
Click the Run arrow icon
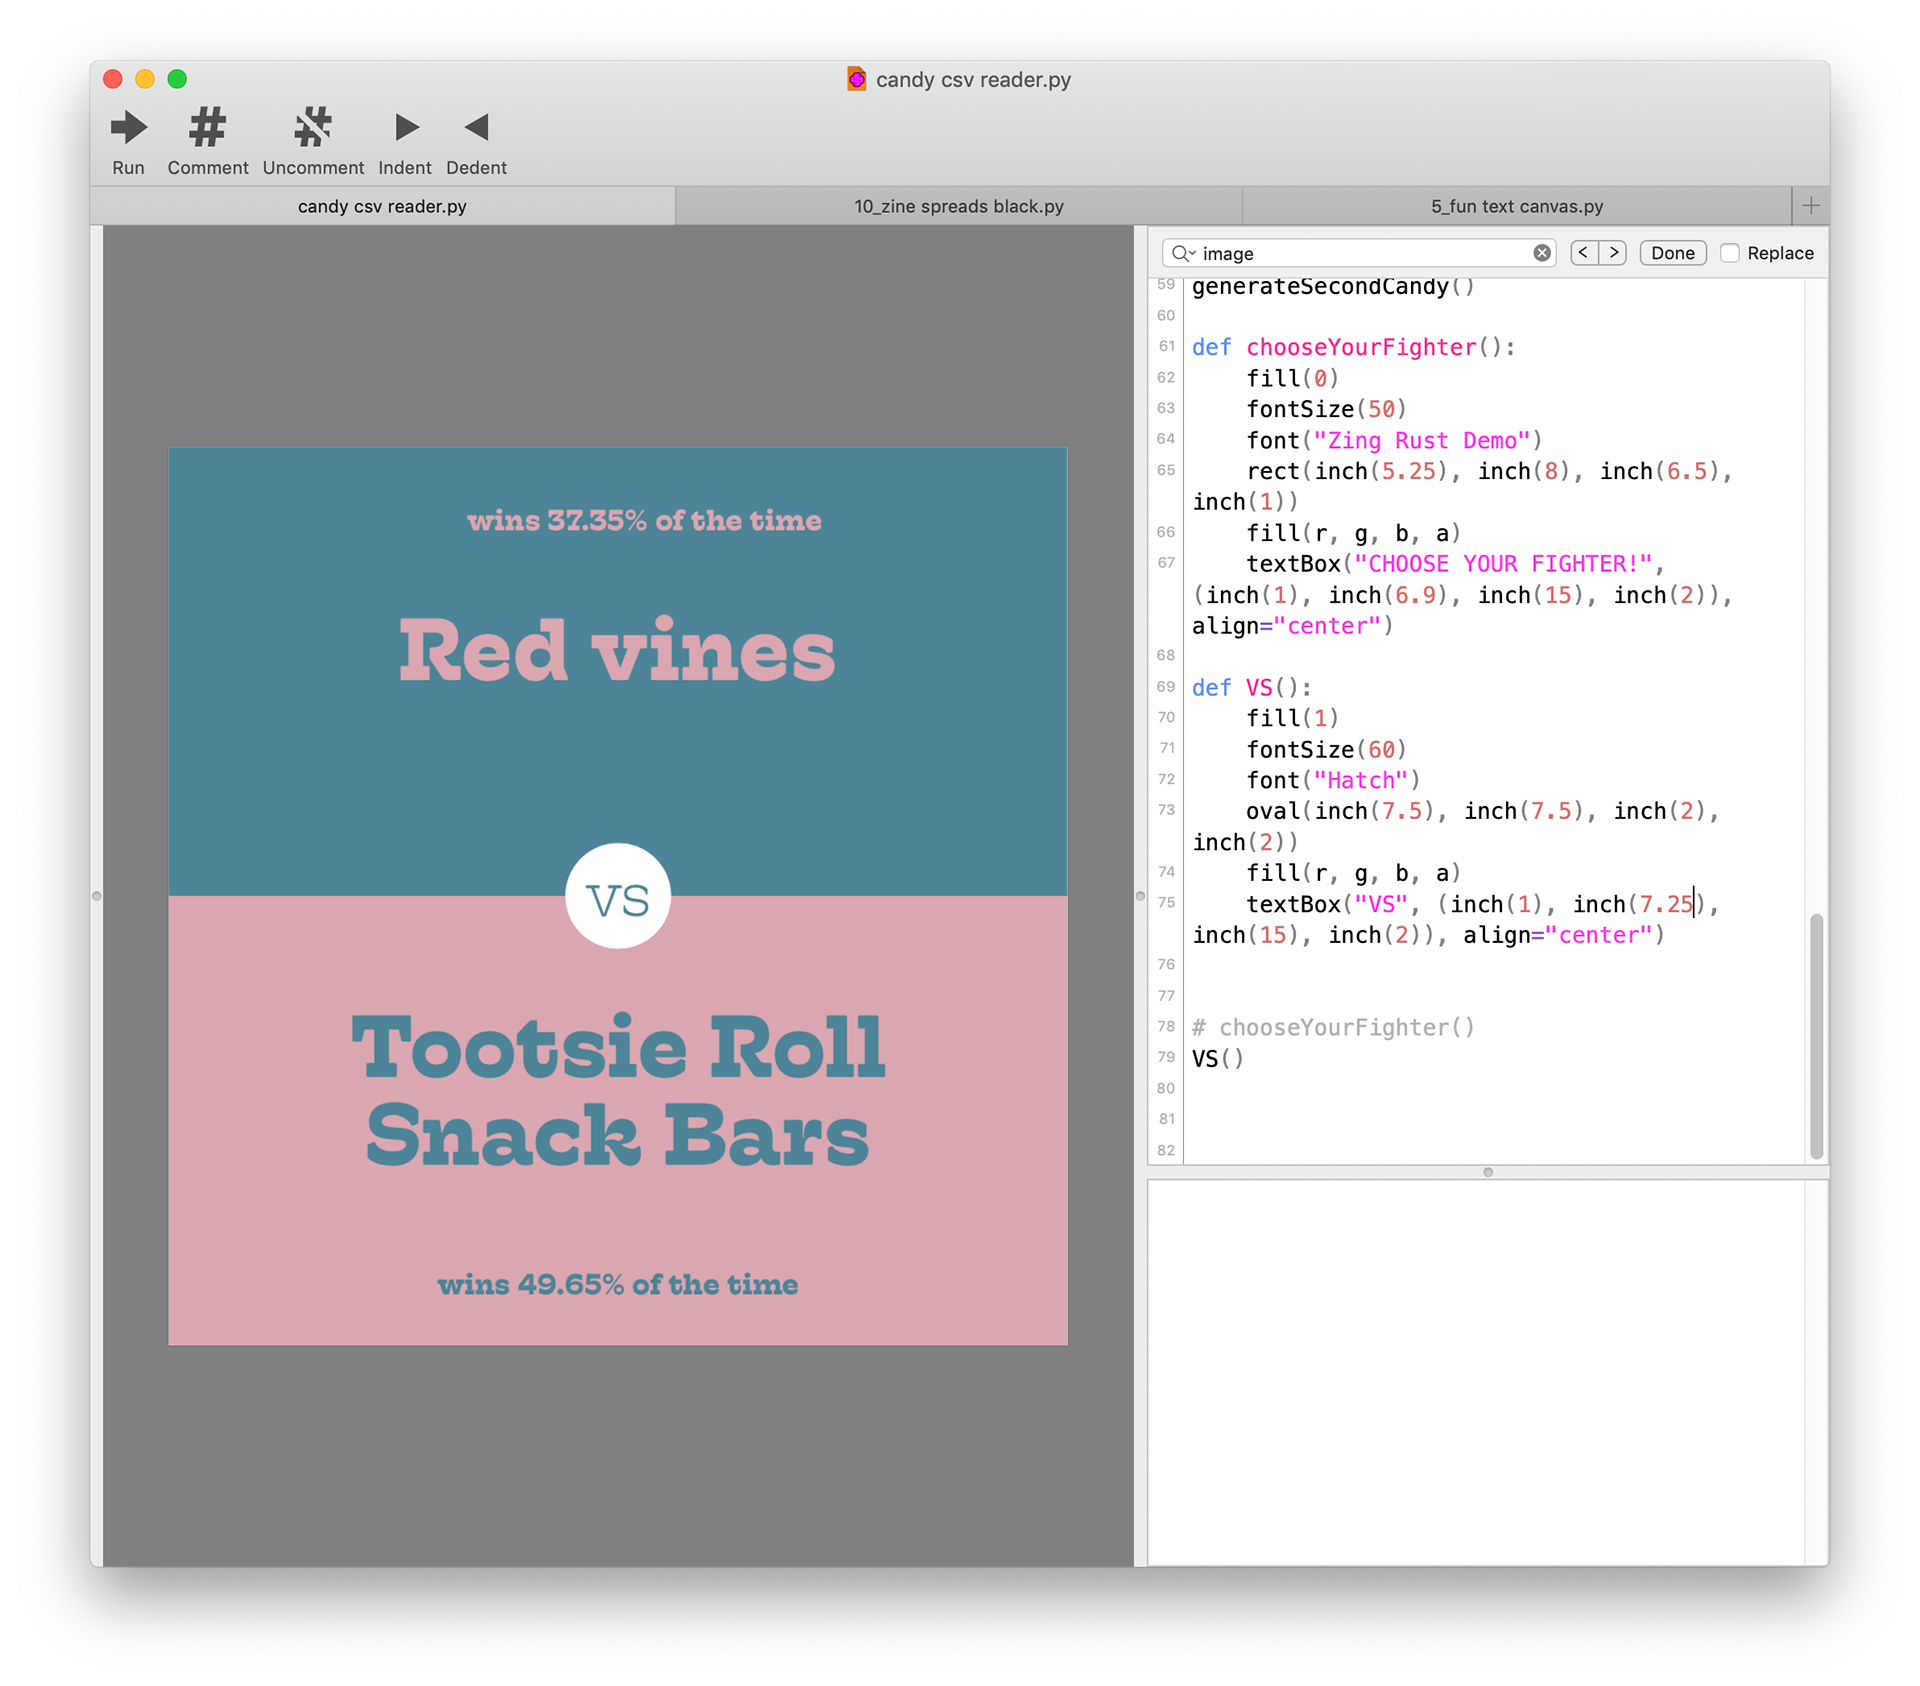(128, 128)
